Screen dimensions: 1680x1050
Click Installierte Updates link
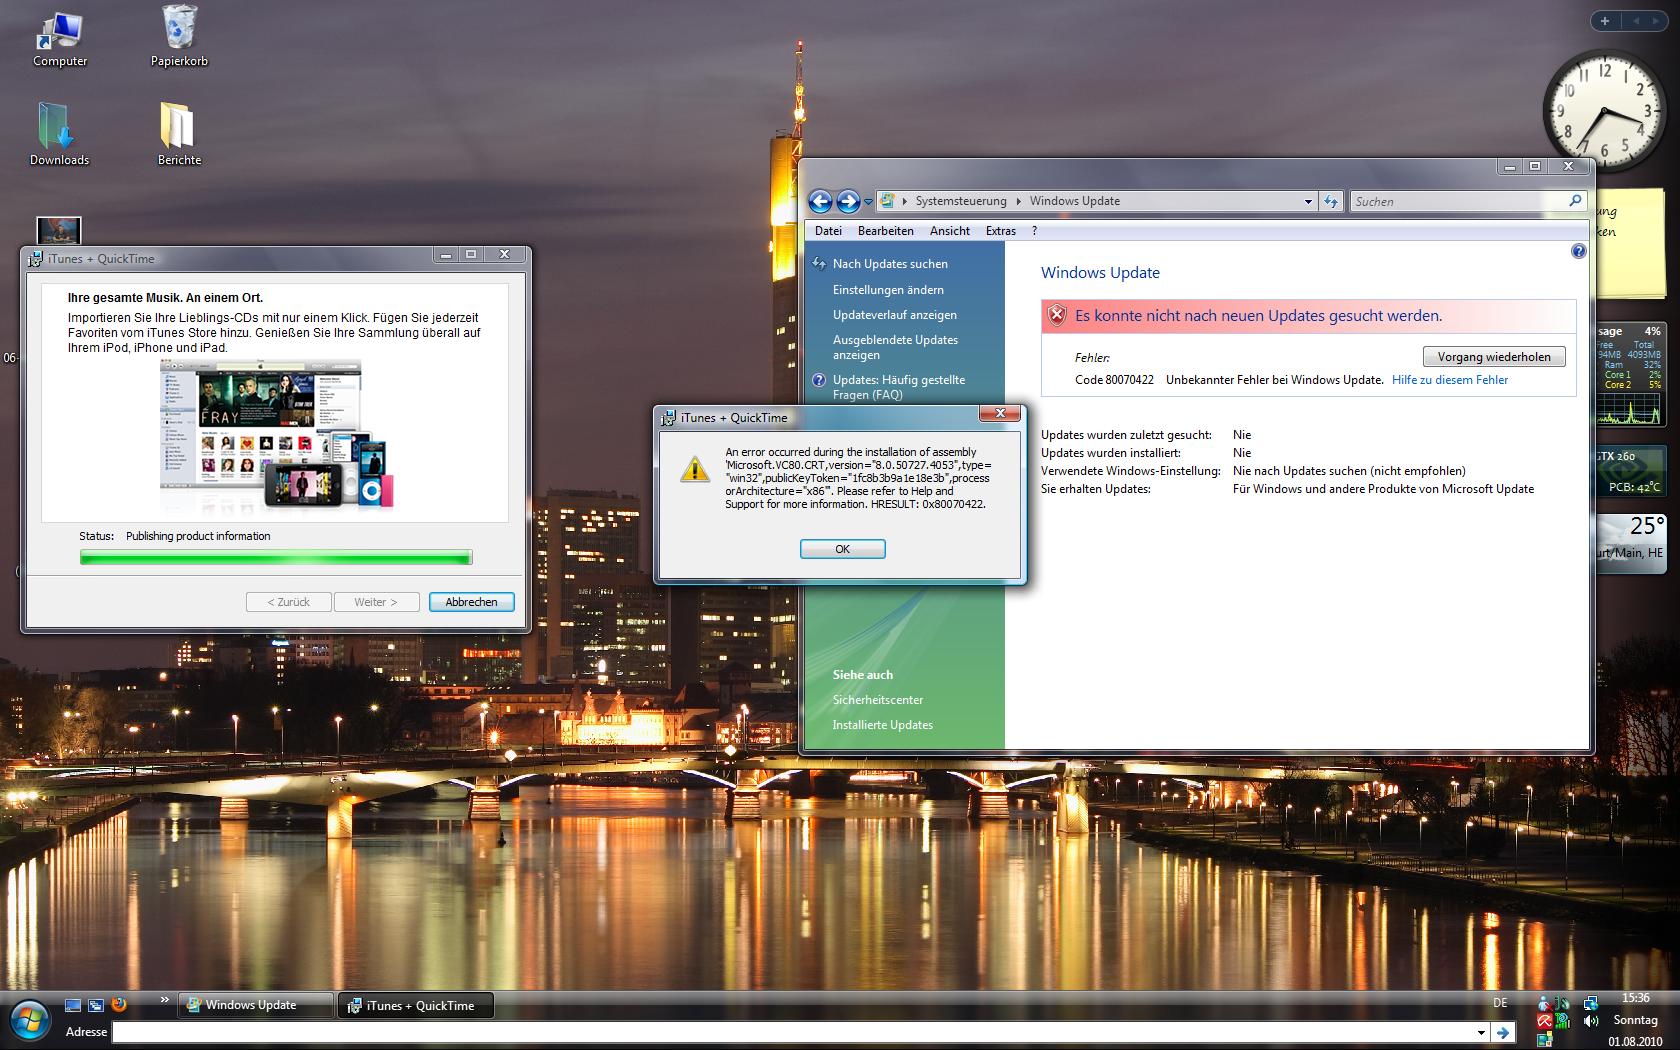click(882, 725)
